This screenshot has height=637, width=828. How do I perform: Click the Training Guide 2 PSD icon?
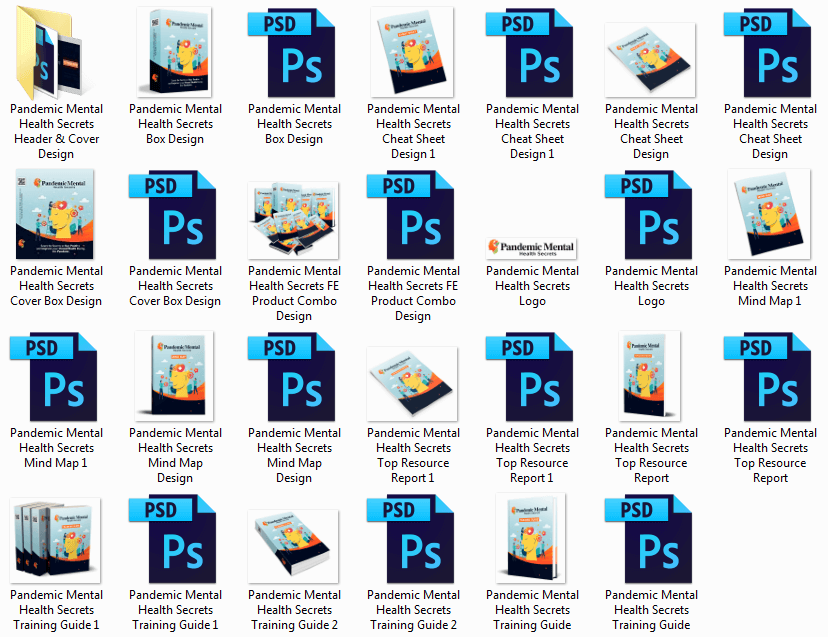tap(411, 539)
